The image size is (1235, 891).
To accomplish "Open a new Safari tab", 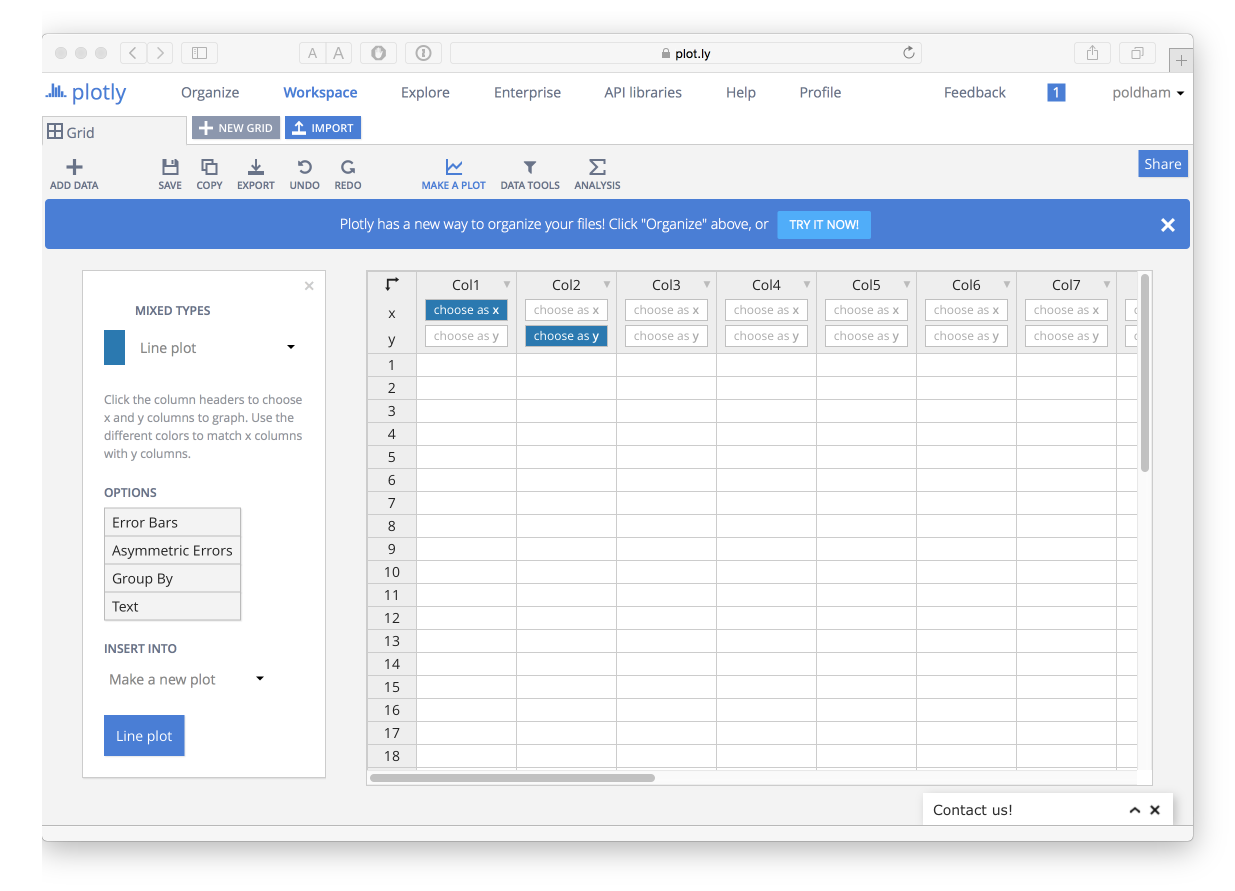I will click(x=1181, y=60).
